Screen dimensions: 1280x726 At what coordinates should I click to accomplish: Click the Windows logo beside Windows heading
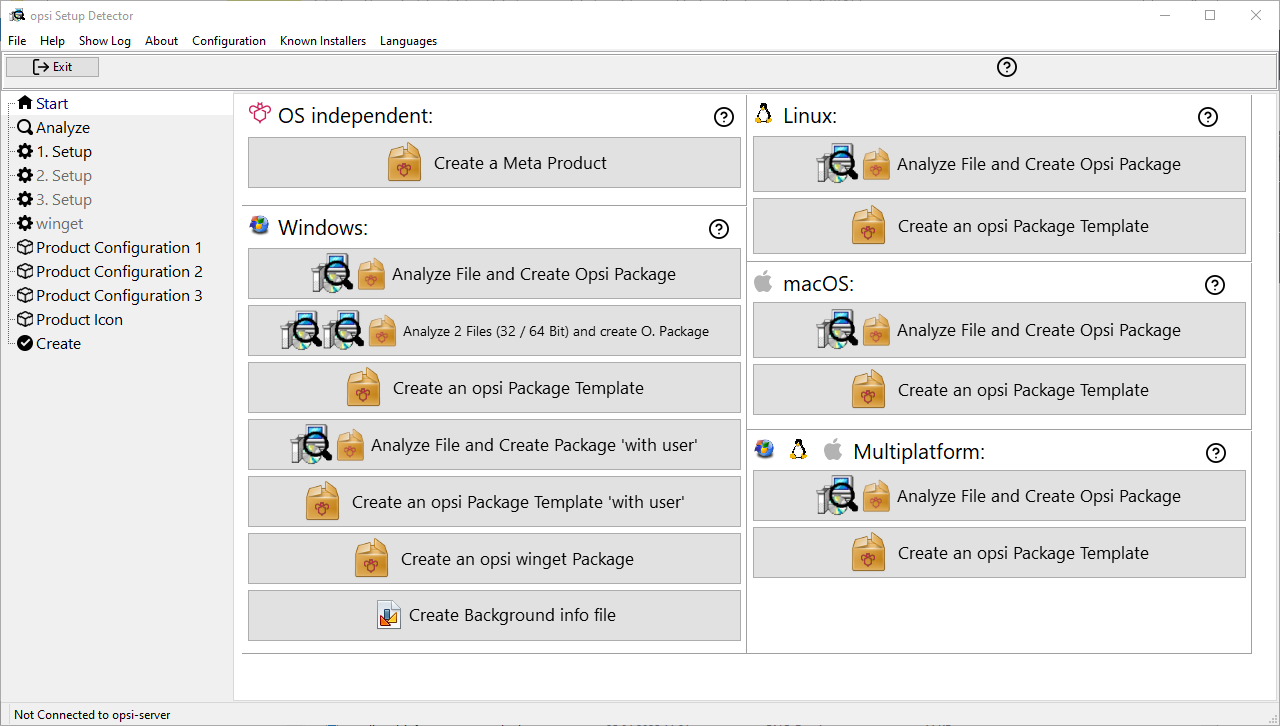(259, 225)
